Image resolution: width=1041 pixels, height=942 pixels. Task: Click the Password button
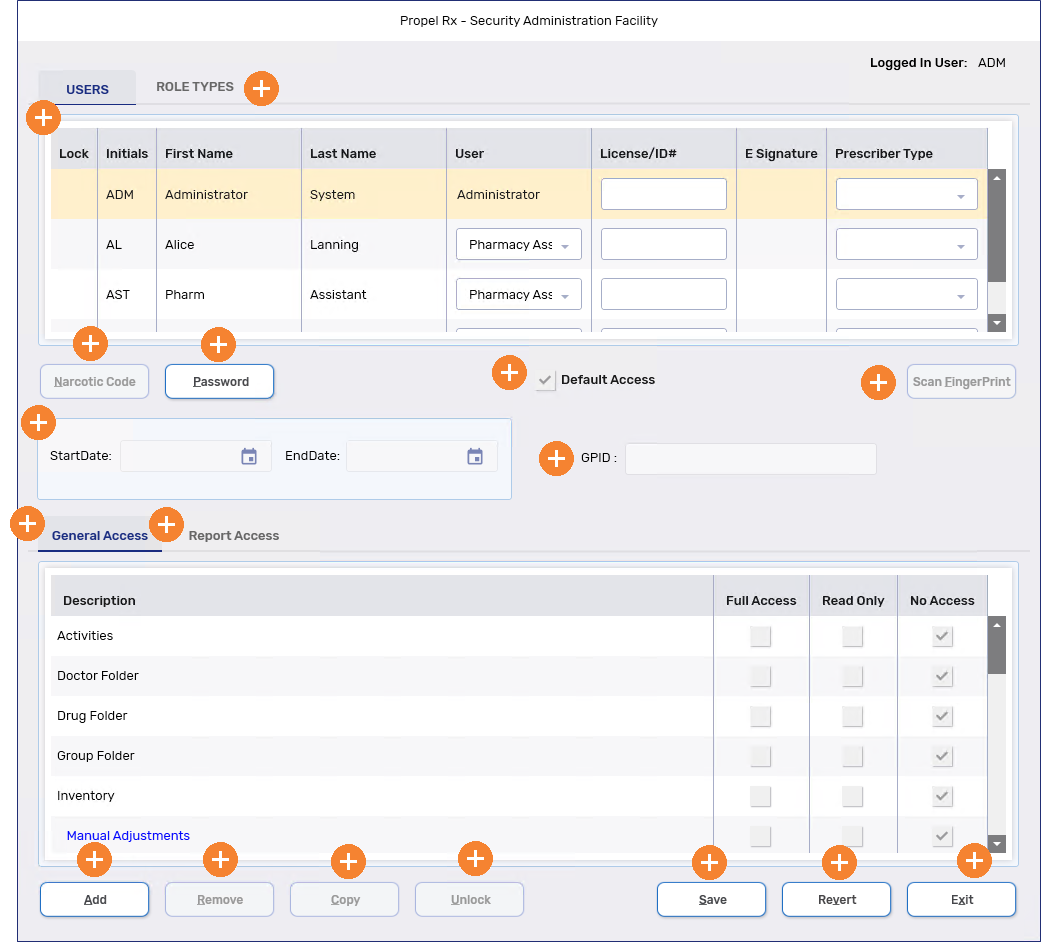219,381
